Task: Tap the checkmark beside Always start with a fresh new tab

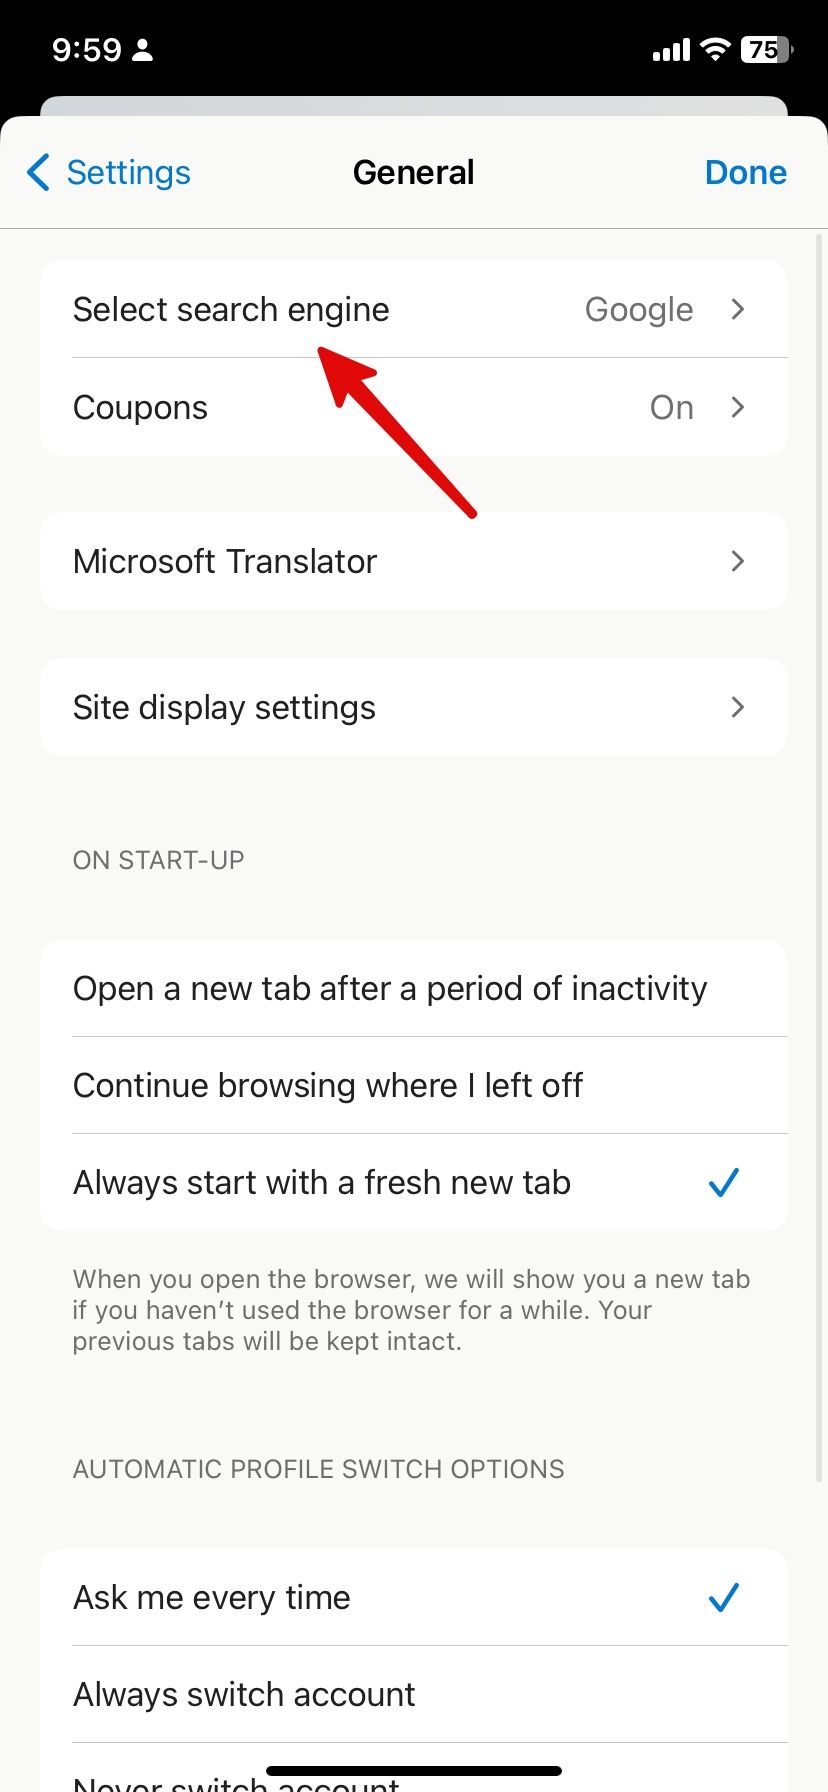Action: pyautogui.click(x=722, y=1182)
